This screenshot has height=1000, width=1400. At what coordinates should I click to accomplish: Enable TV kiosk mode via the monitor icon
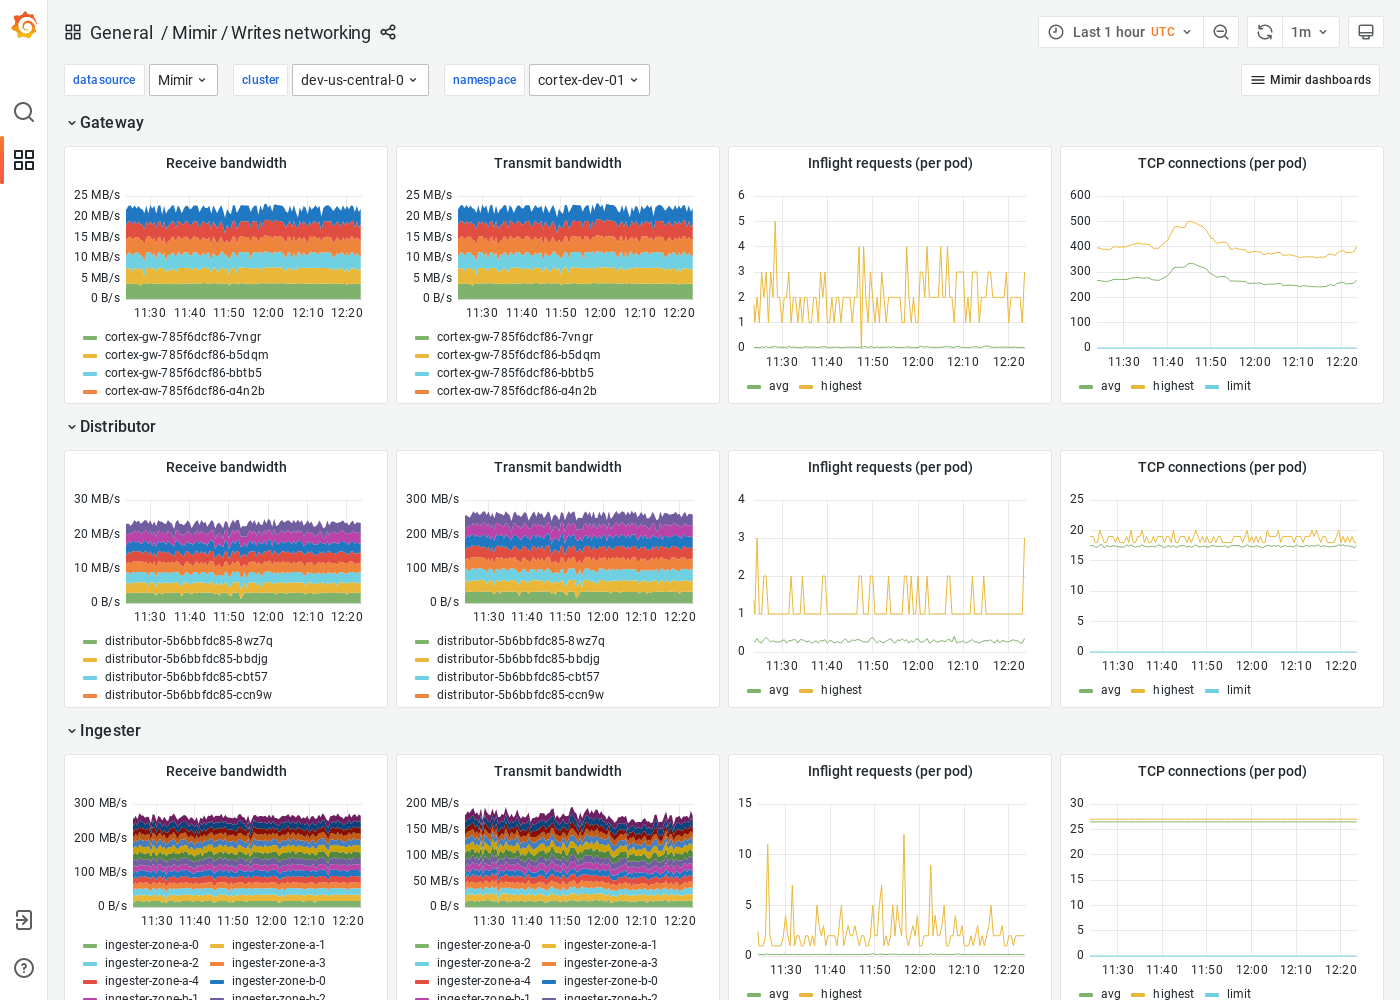tap(1366, 31)
